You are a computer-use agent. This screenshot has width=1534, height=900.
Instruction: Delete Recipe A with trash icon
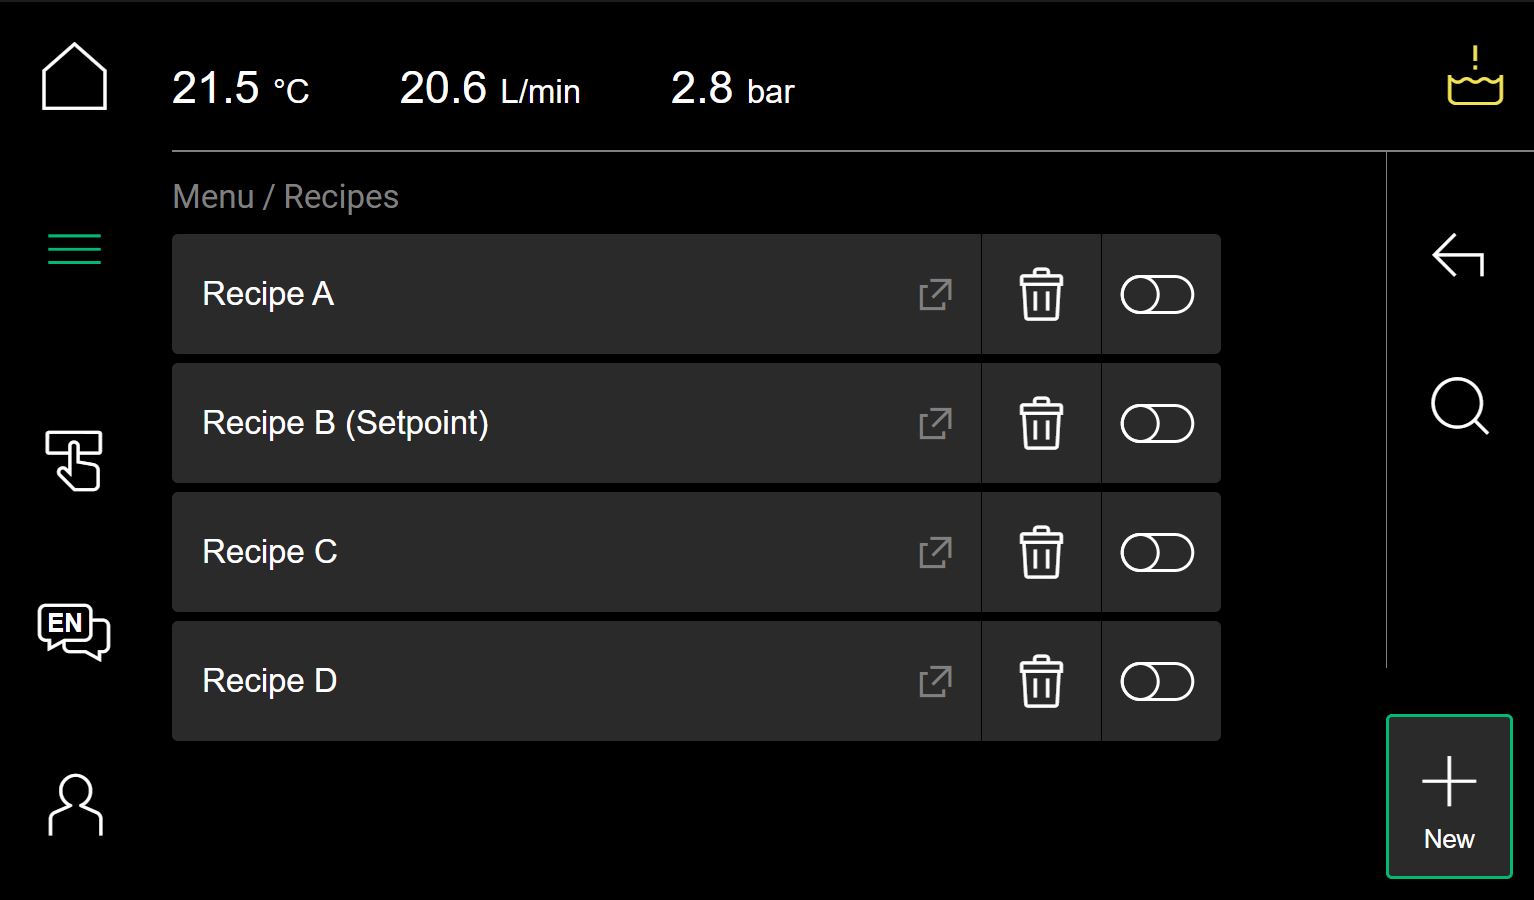point(1041,294)
